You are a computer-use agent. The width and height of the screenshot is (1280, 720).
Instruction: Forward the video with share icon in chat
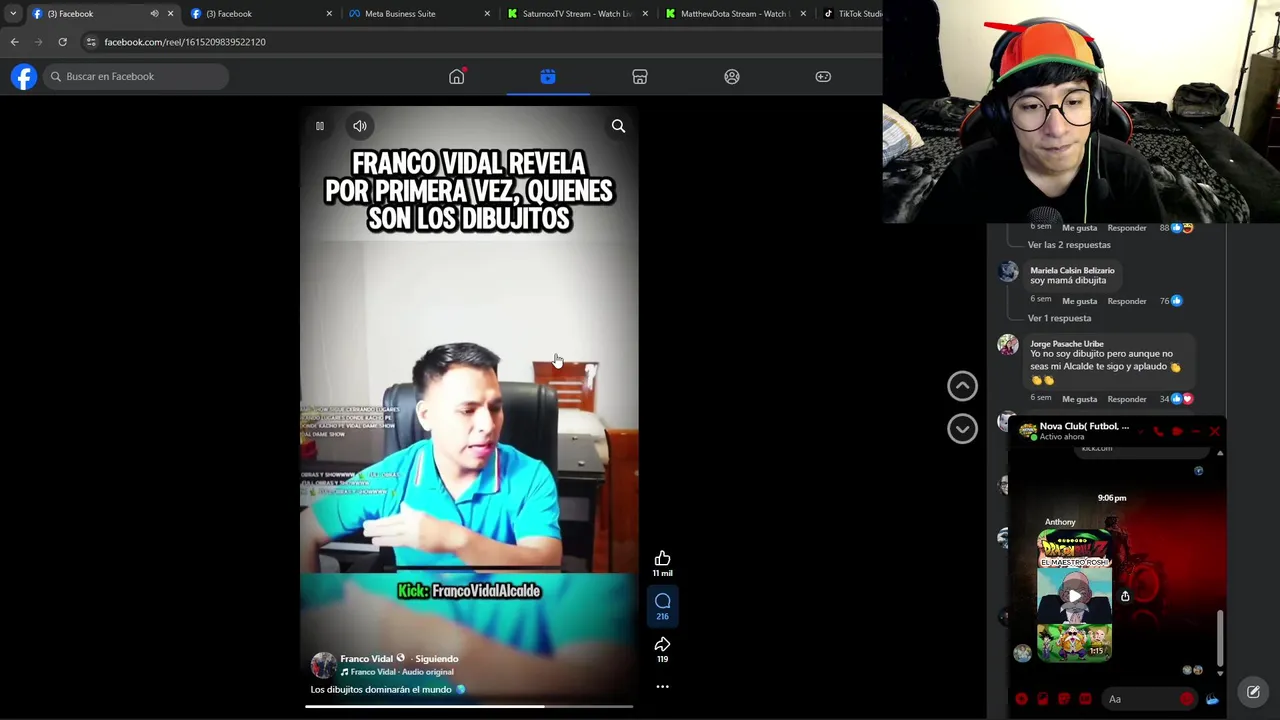[1125, 596]
